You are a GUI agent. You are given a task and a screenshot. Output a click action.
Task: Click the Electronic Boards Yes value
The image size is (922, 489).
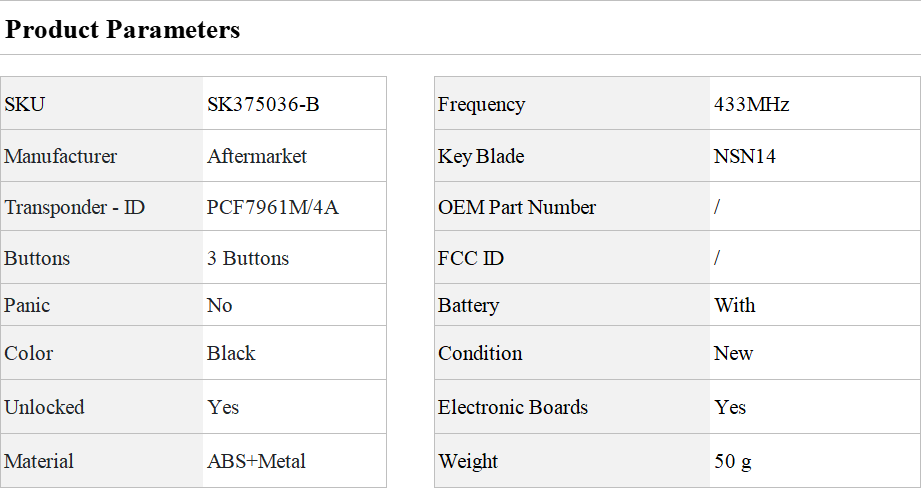(730, 407)
